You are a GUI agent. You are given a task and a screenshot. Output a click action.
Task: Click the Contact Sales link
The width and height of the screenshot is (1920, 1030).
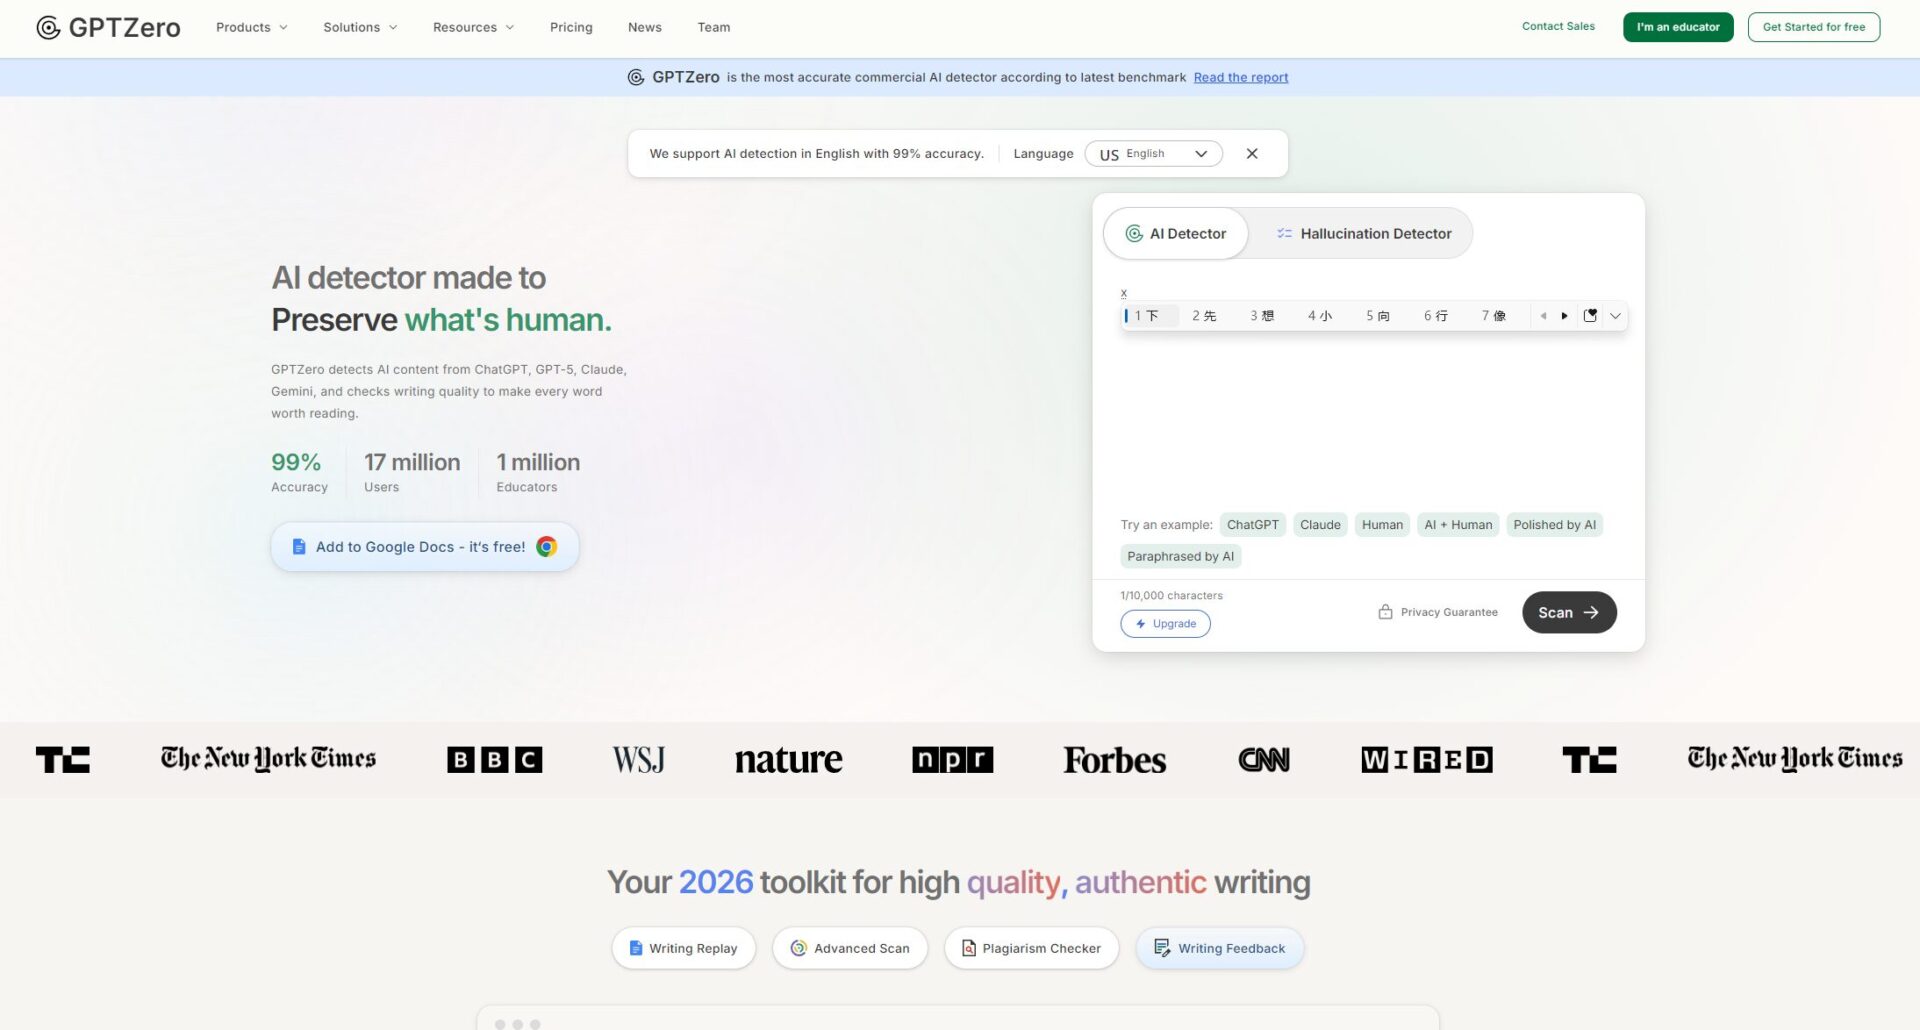point(1558,26)
